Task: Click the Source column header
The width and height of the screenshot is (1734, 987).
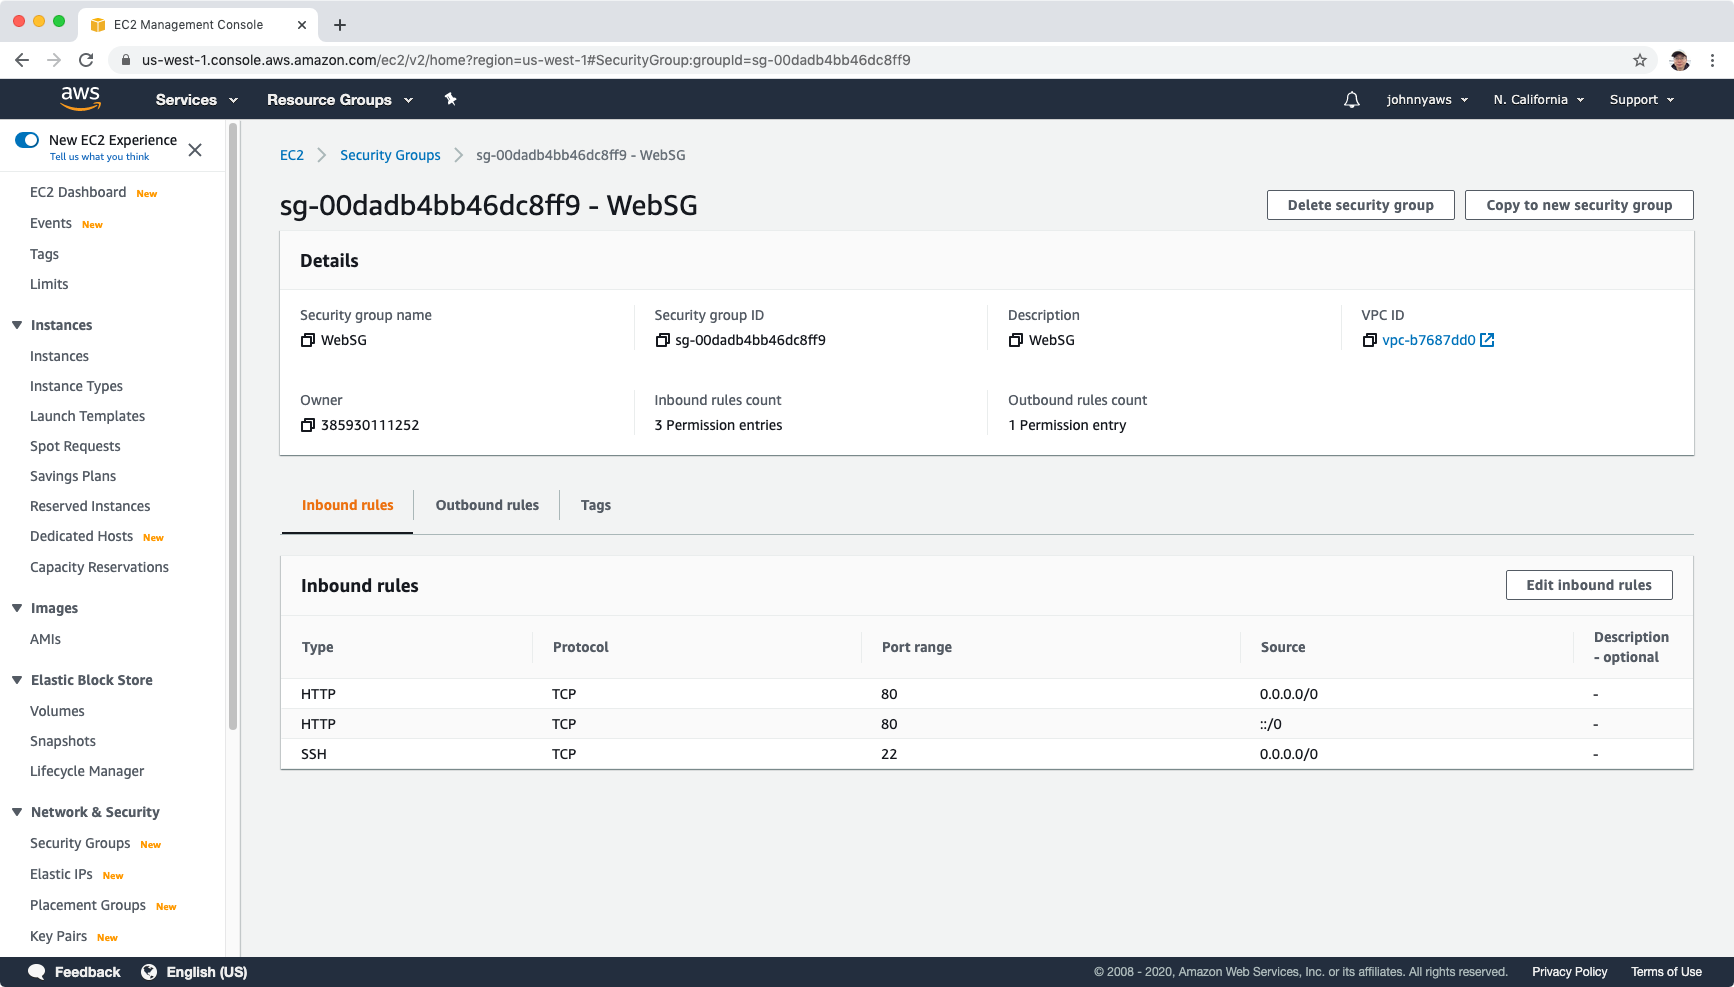Action: pyautogui.click(x=1283, y=647)
